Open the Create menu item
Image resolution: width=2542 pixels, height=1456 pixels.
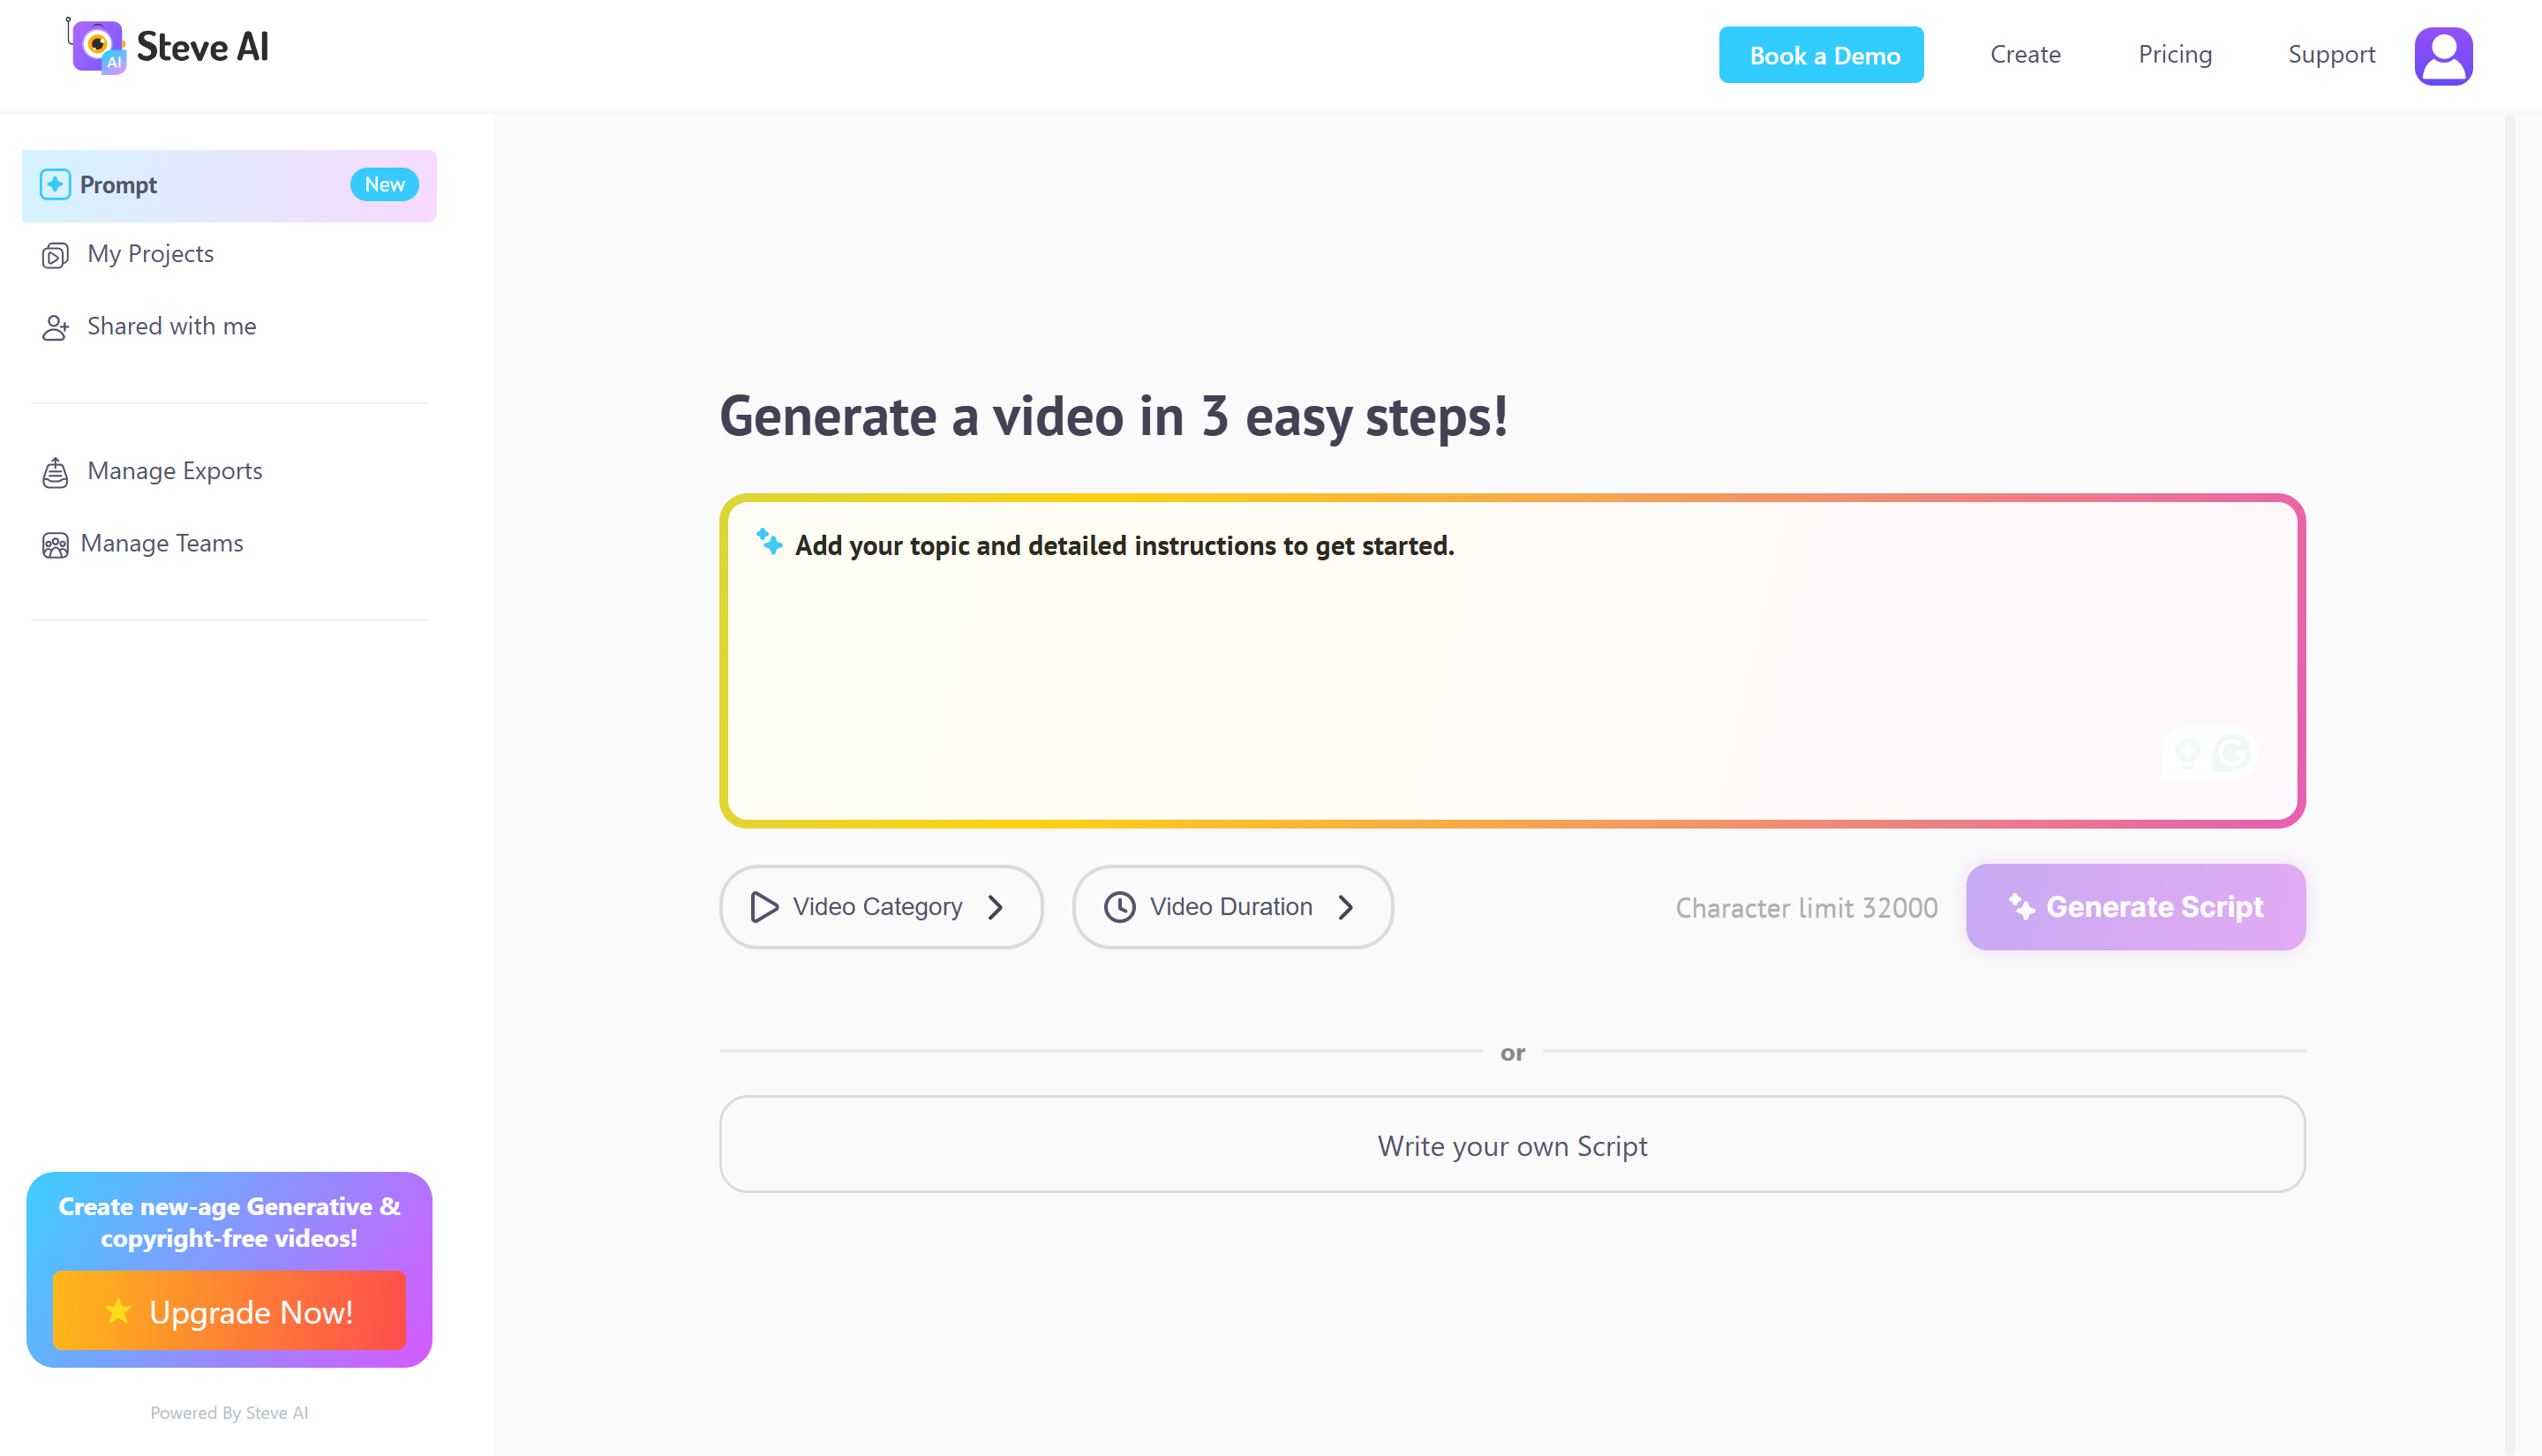[2024, 55]
